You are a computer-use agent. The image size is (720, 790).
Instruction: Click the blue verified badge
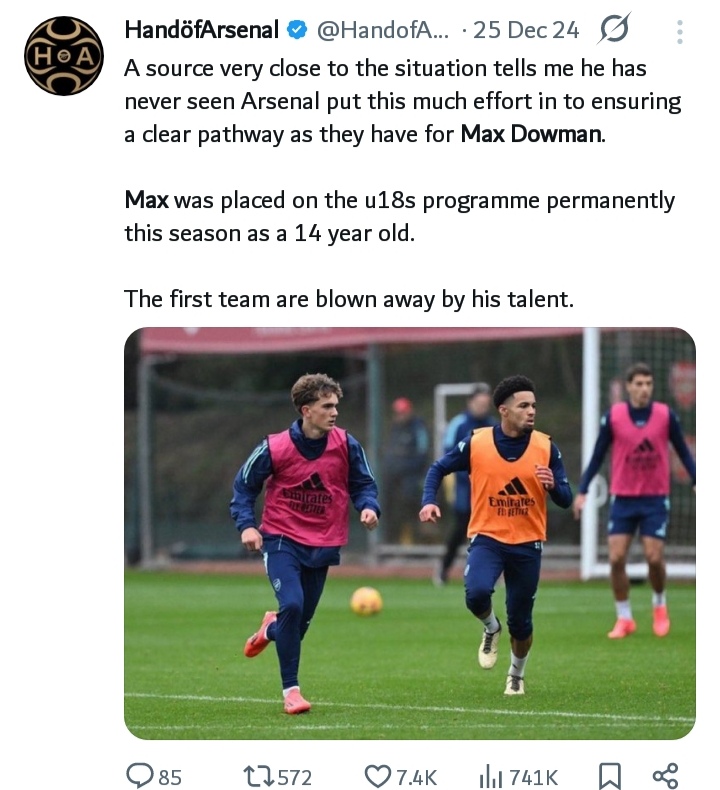coord(297,31)
